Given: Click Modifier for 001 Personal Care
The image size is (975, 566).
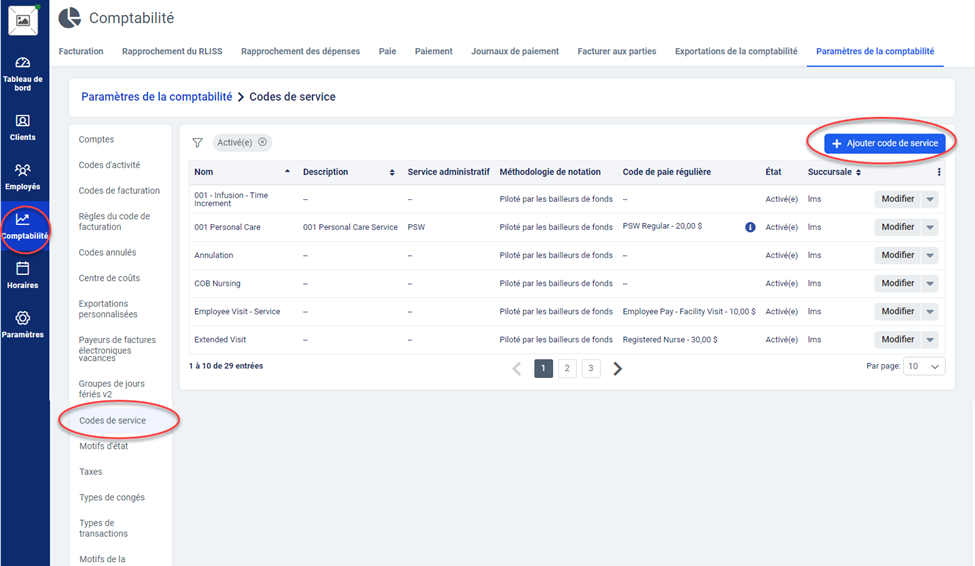Looking at the screenshot, I should [x=898, y=227].
